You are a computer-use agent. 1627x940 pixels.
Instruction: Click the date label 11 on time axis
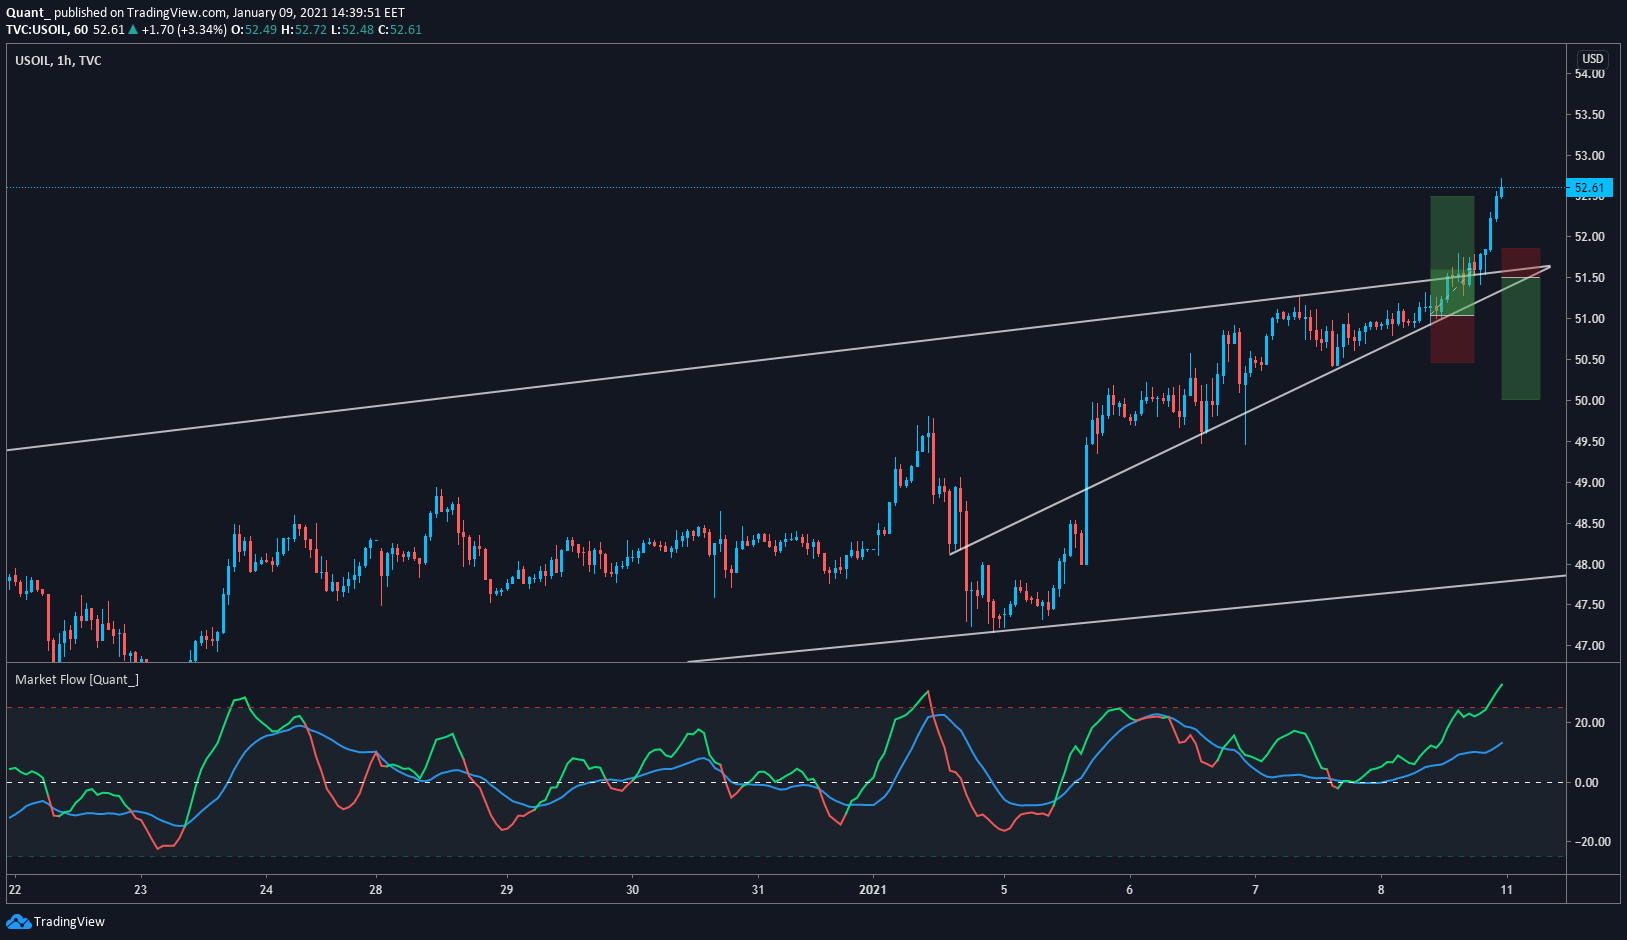pyautogui.click(x=1506, y=890)
